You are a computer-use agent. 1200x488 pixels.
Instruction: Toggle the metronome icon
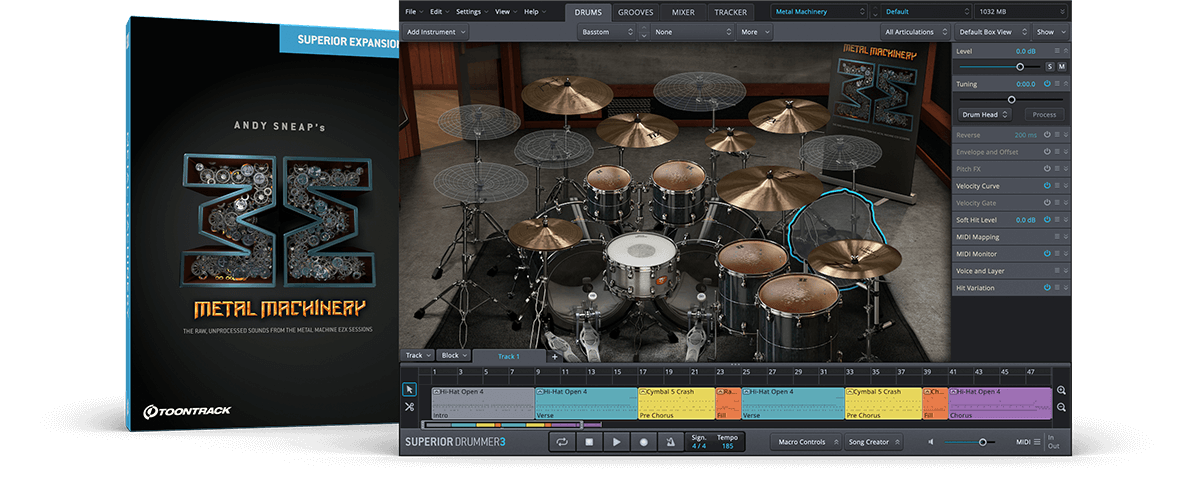[670, 441]
